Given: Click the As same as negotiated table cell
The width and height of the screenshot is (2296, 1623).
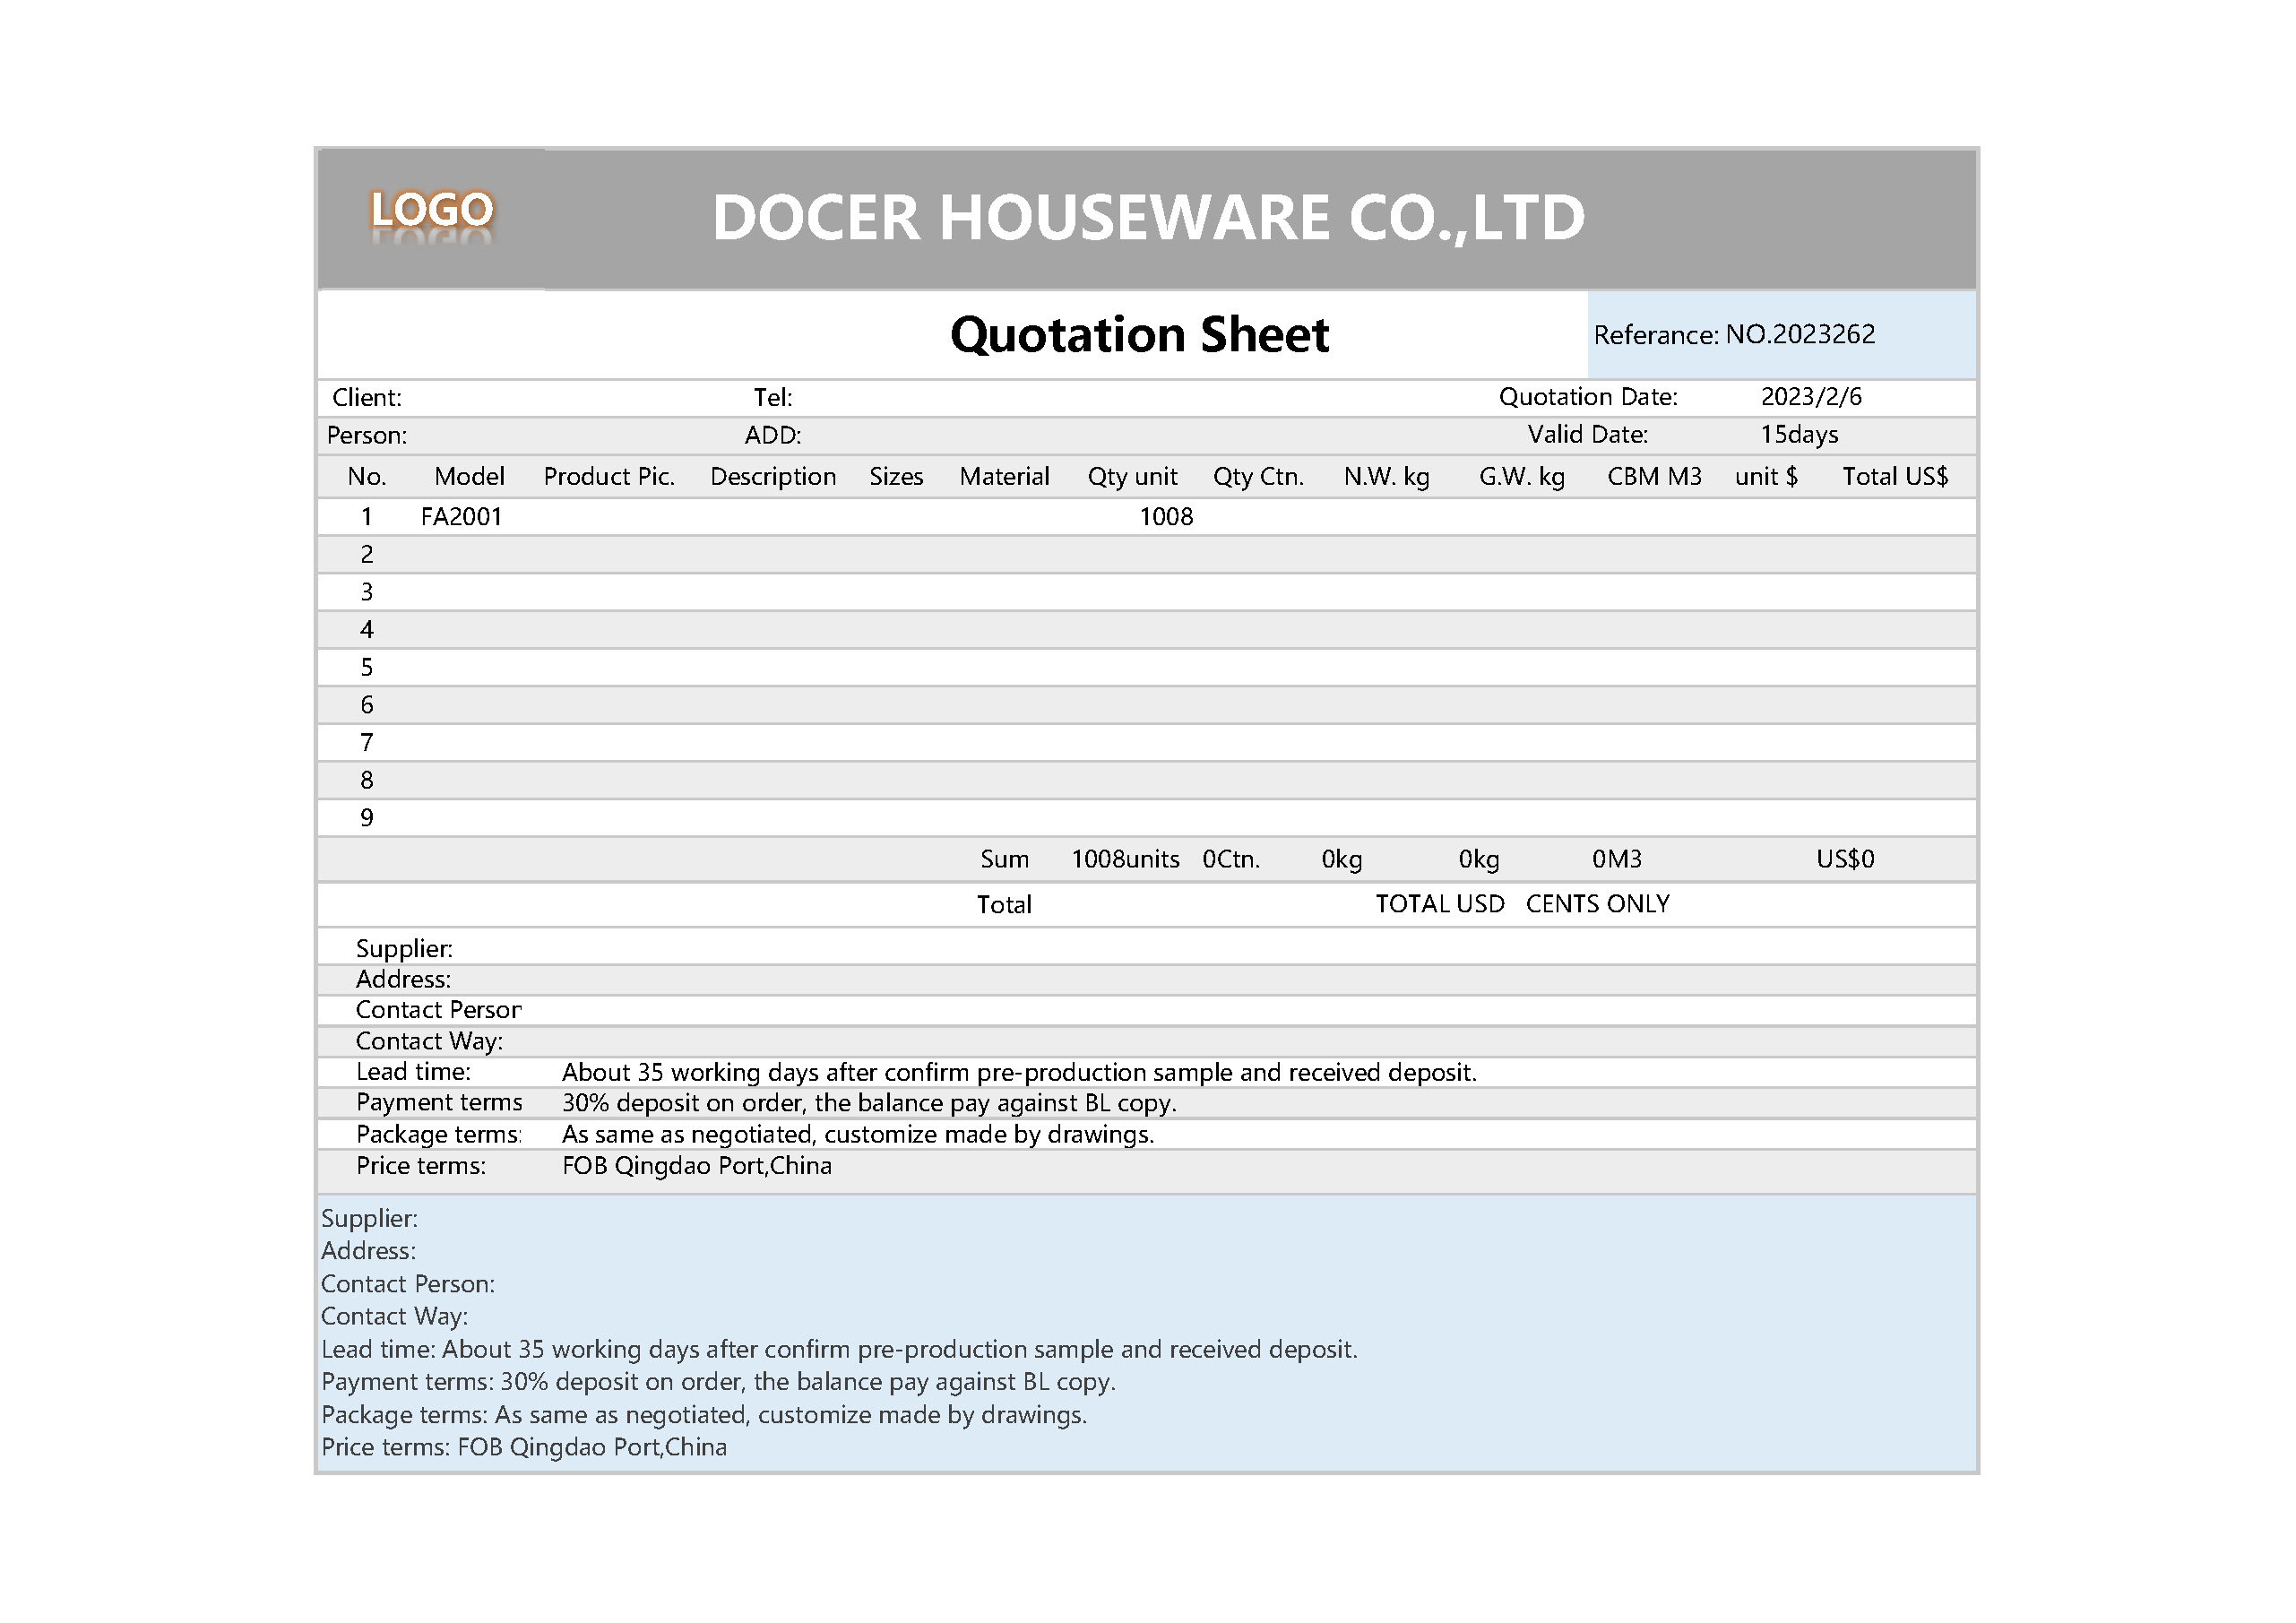Looking at the screenshot, I should tap(858, 1135).
